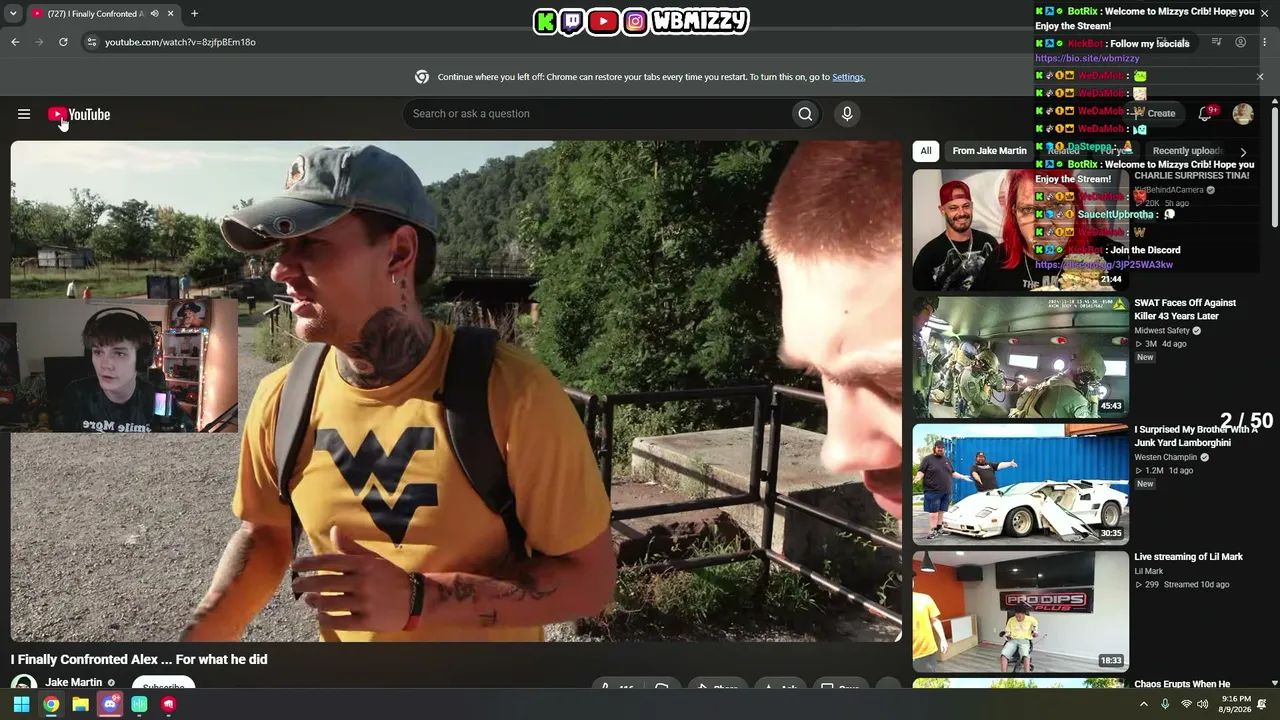Open the Wi-Fi network tray icon

(x=1186, y=704)
